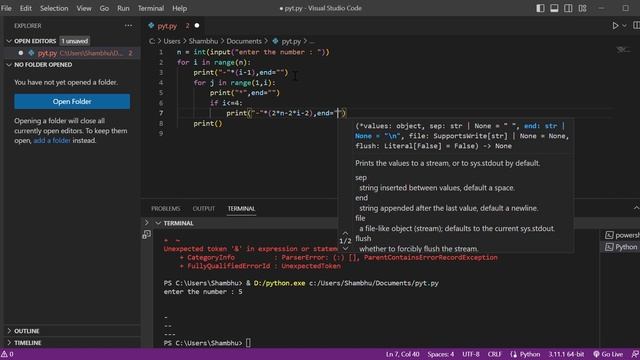Show previous signature in tooltip

pos(345,234)
